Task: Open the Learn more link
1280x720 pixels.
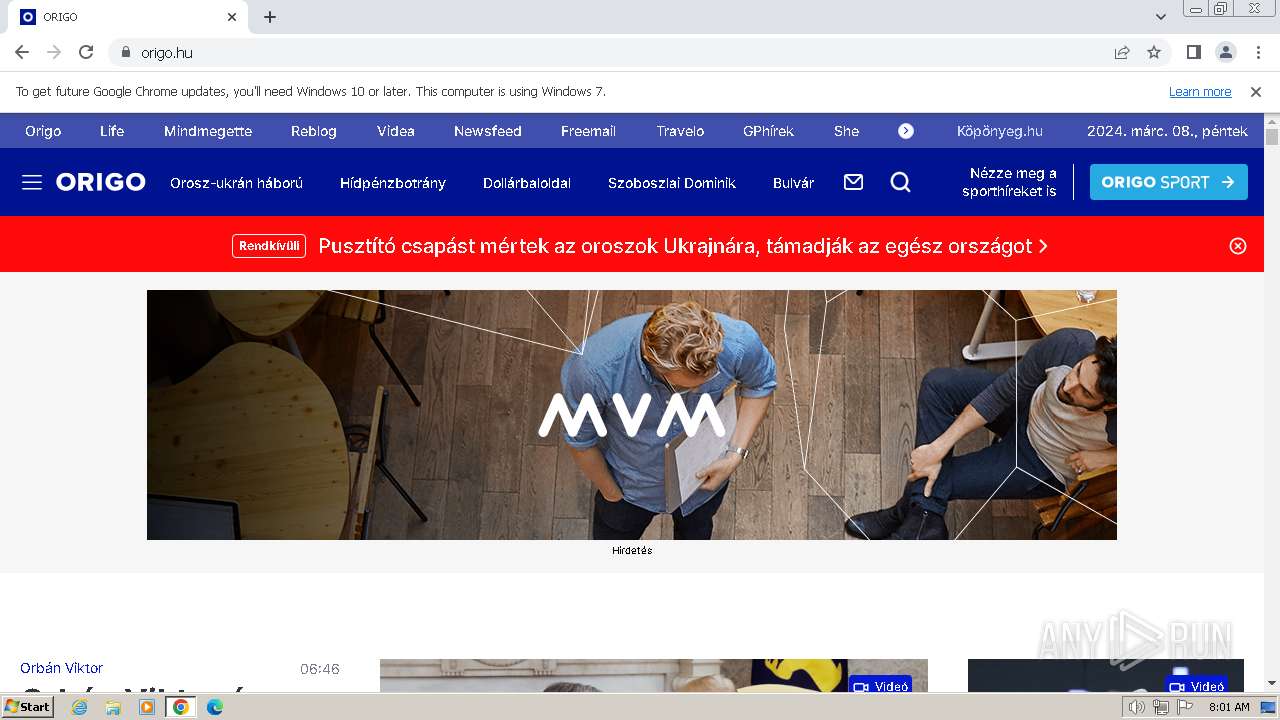Action: [x=1200, y=91]
